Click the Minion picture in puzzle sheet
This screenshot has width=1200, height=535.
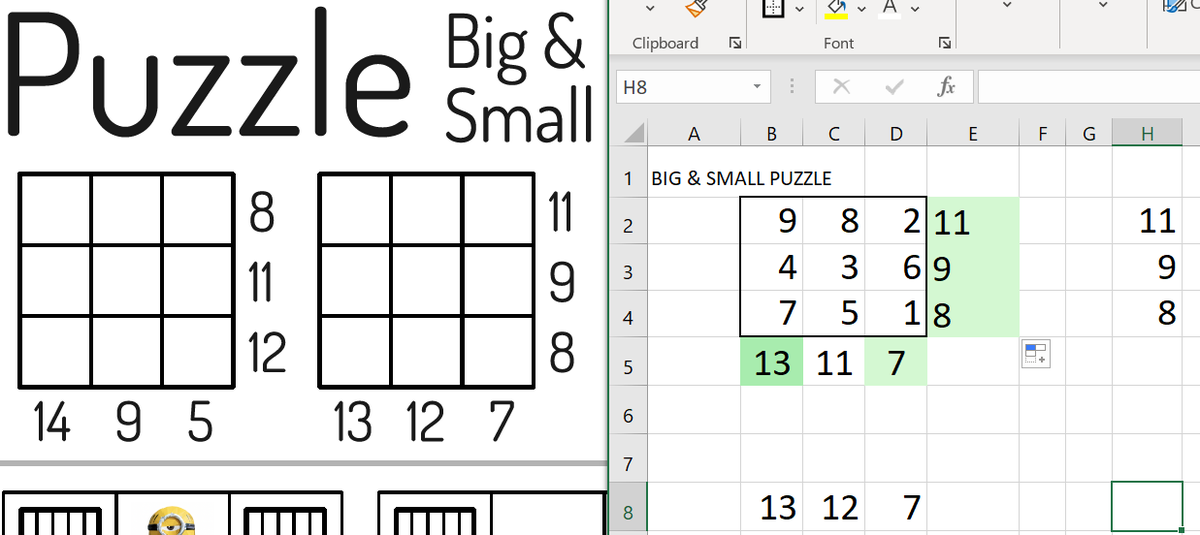pos(172,521)
